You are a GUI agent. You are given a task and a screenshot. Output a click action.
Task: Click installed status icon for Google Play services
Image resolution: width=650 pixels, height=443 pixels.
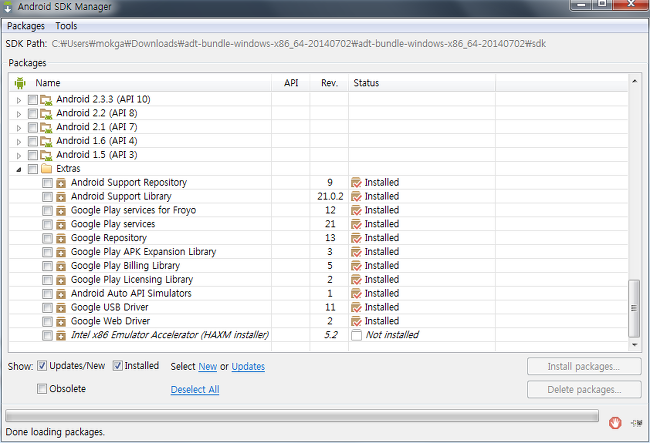[356, 224]
